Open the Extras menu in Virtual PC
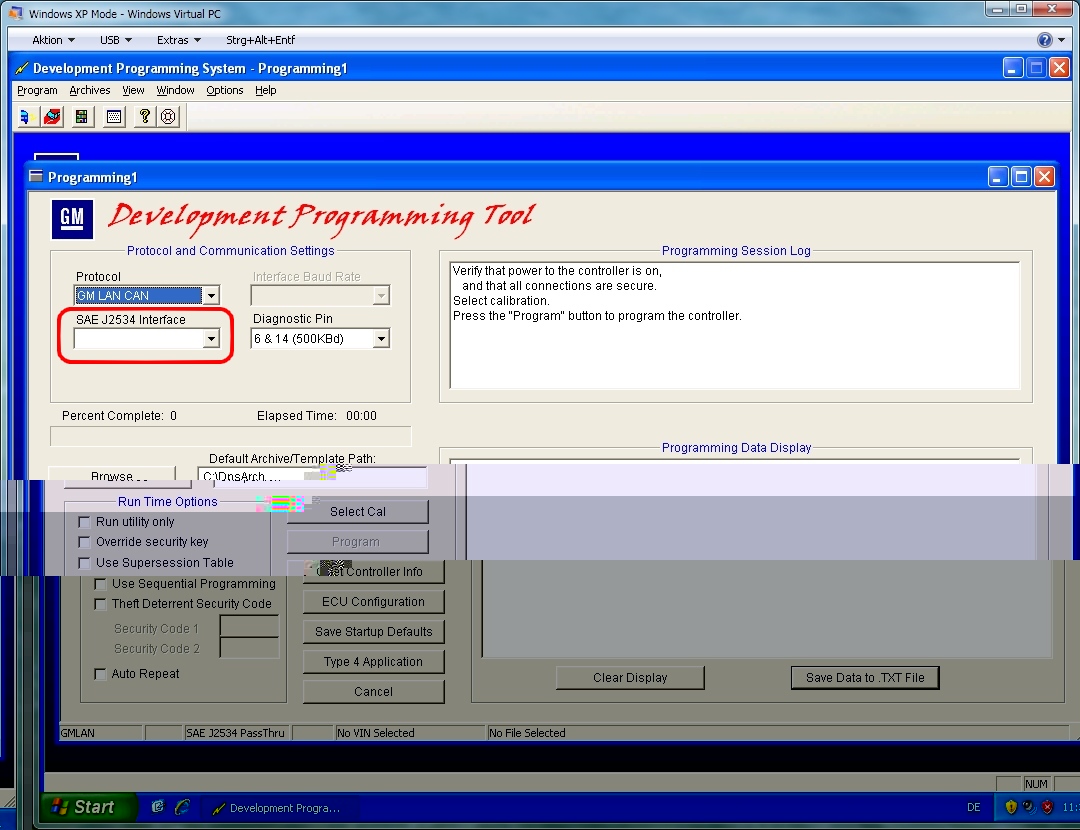 pyautogui.click(x=178, y=40)
